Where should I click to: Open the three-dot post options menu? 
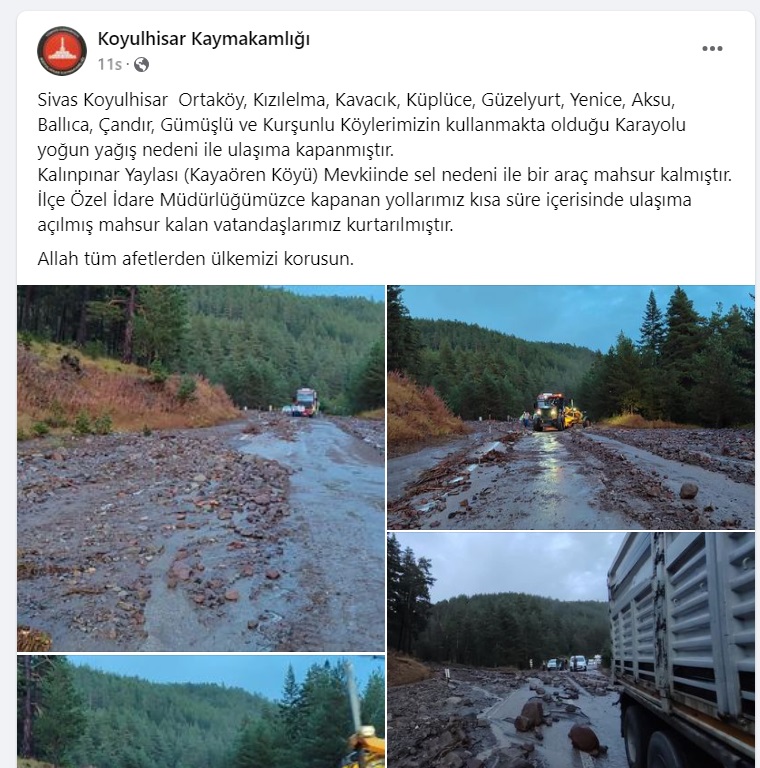click(x=712, y=48)
